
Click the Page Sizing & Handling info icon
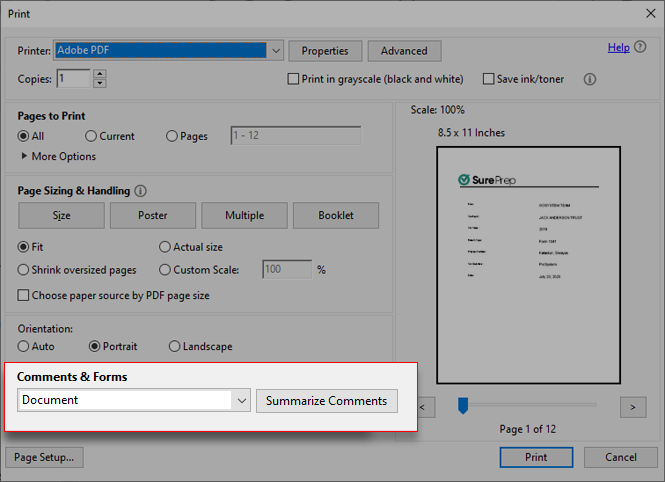coord(140,191)
